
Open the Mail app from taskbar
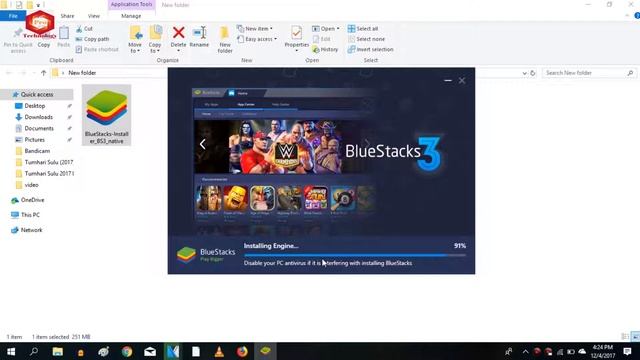pyautogui.click(x=150, y=351)
